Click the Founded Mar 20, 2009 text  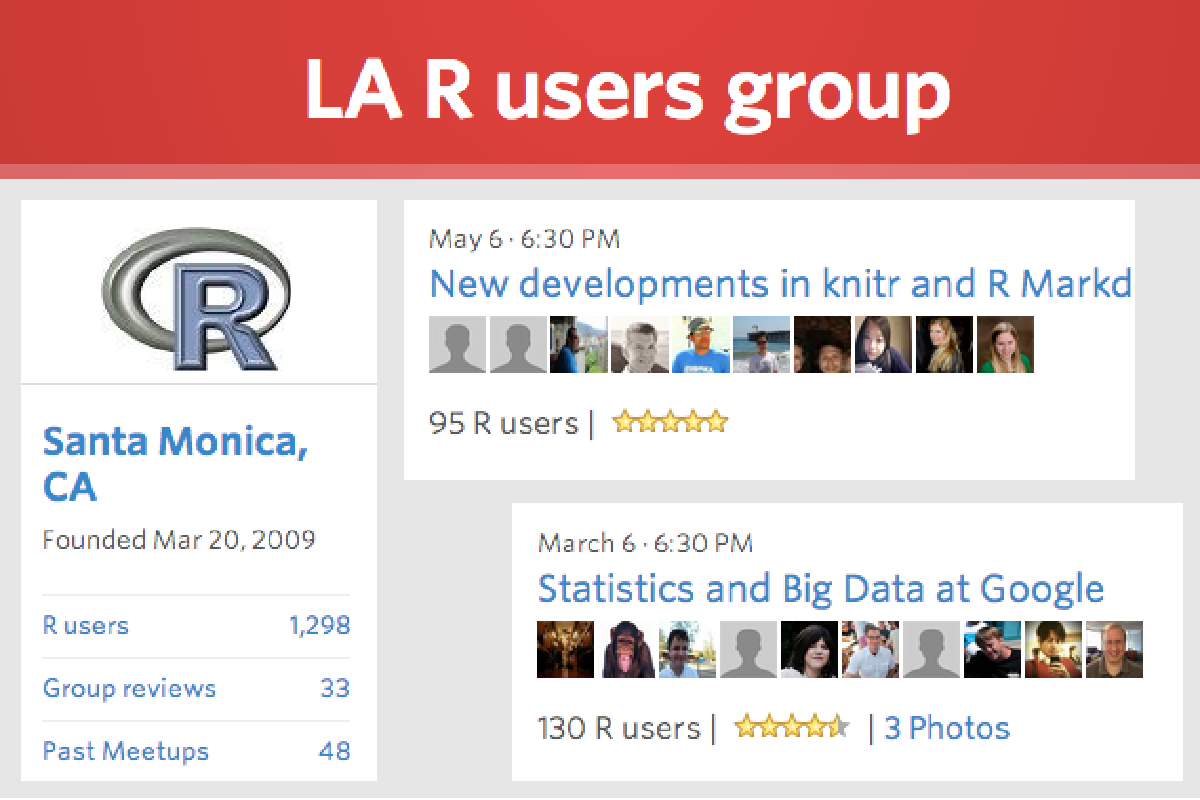click(x=179, y=541)
